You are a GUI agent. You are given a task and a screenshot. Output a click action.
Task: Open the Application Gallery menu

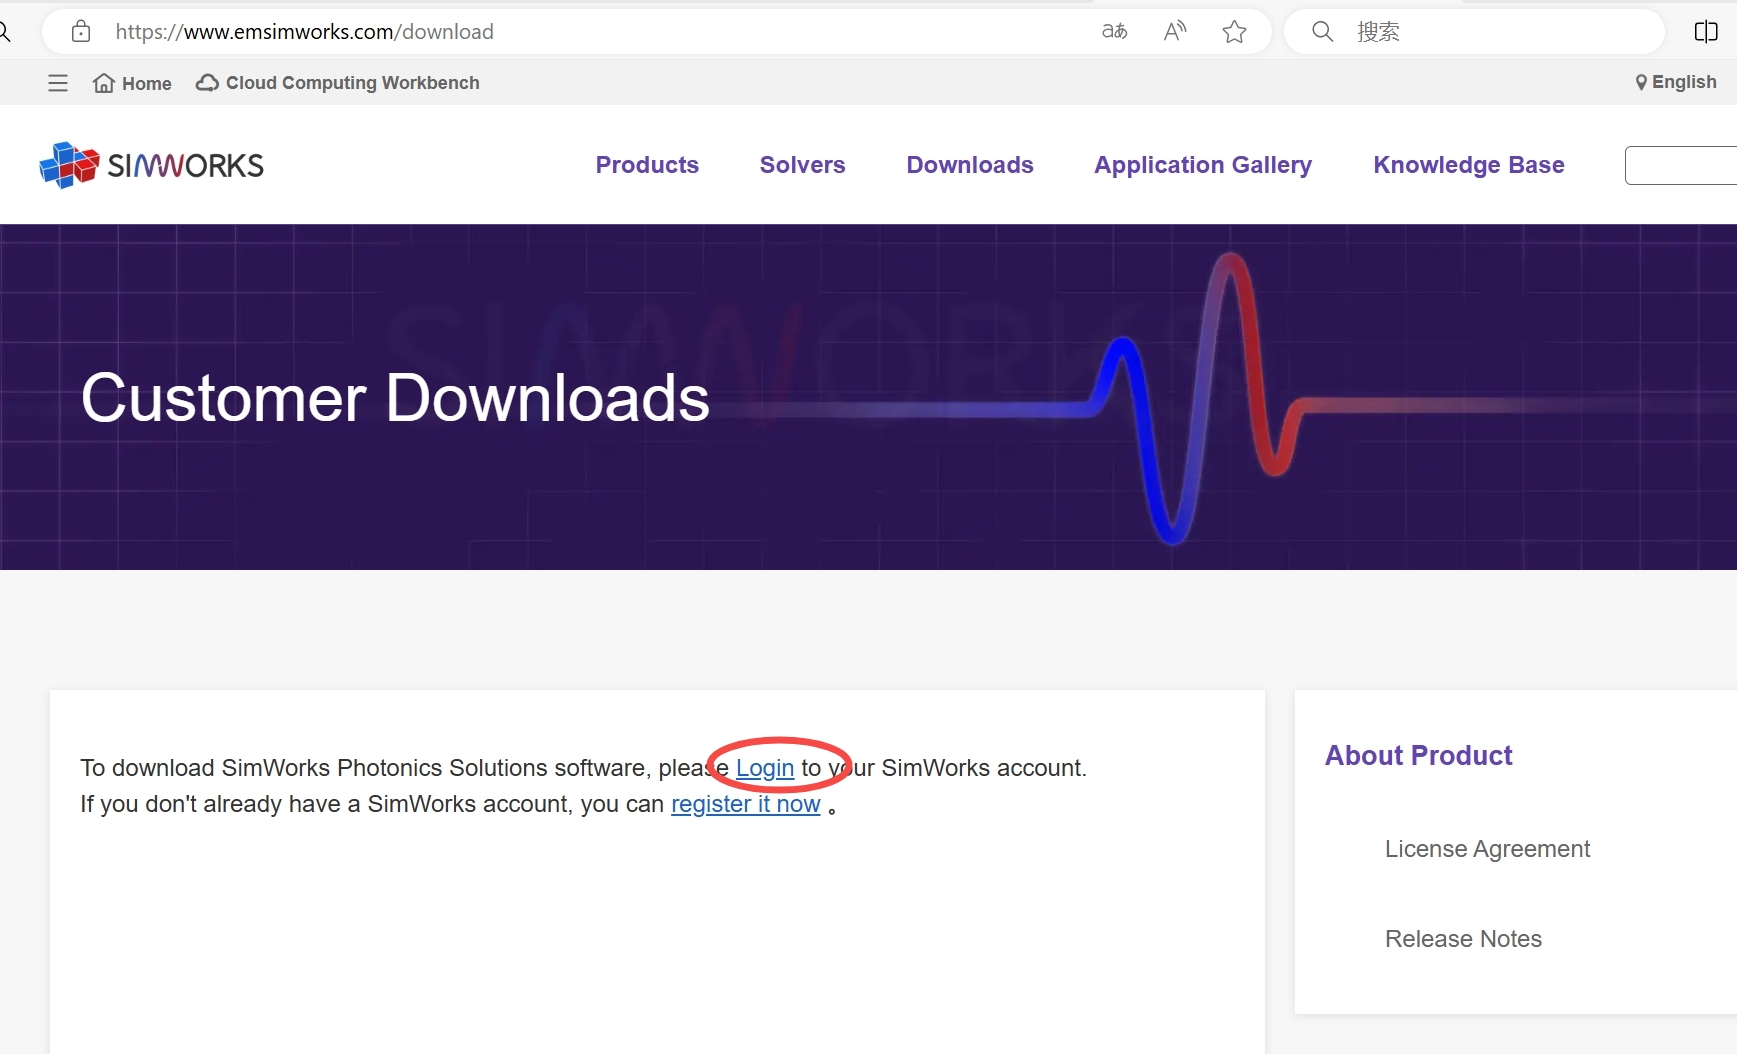[x=1203, y=165]
